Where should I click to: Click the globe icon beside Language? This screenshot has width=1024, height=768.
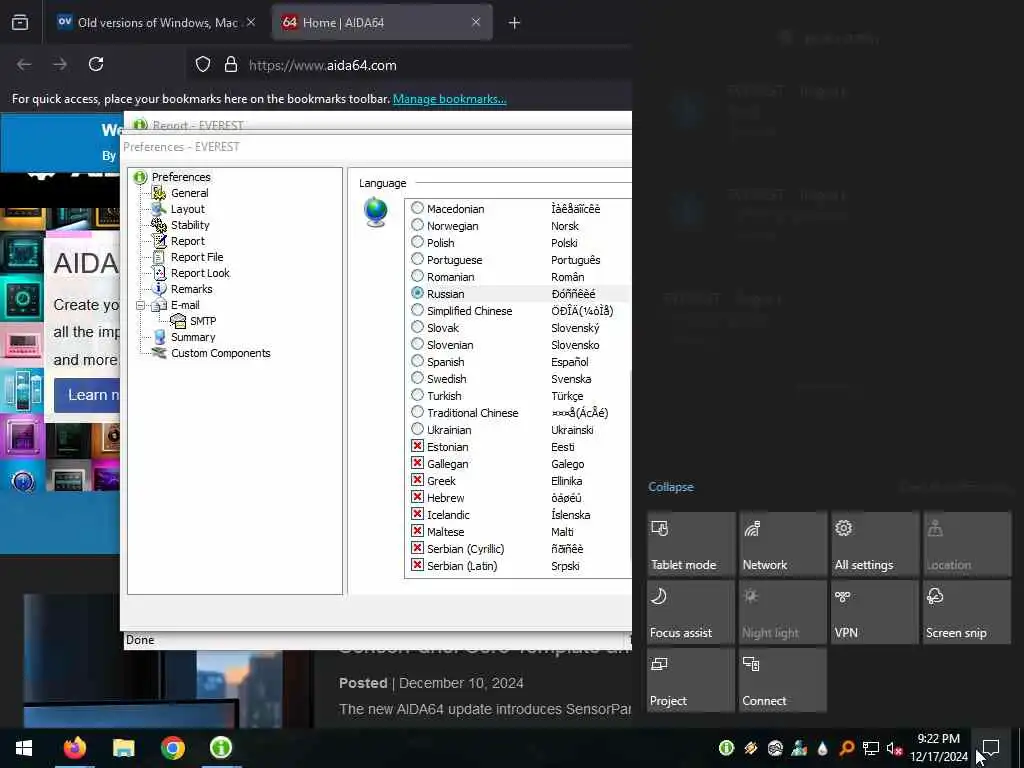(x=376, y=212)
